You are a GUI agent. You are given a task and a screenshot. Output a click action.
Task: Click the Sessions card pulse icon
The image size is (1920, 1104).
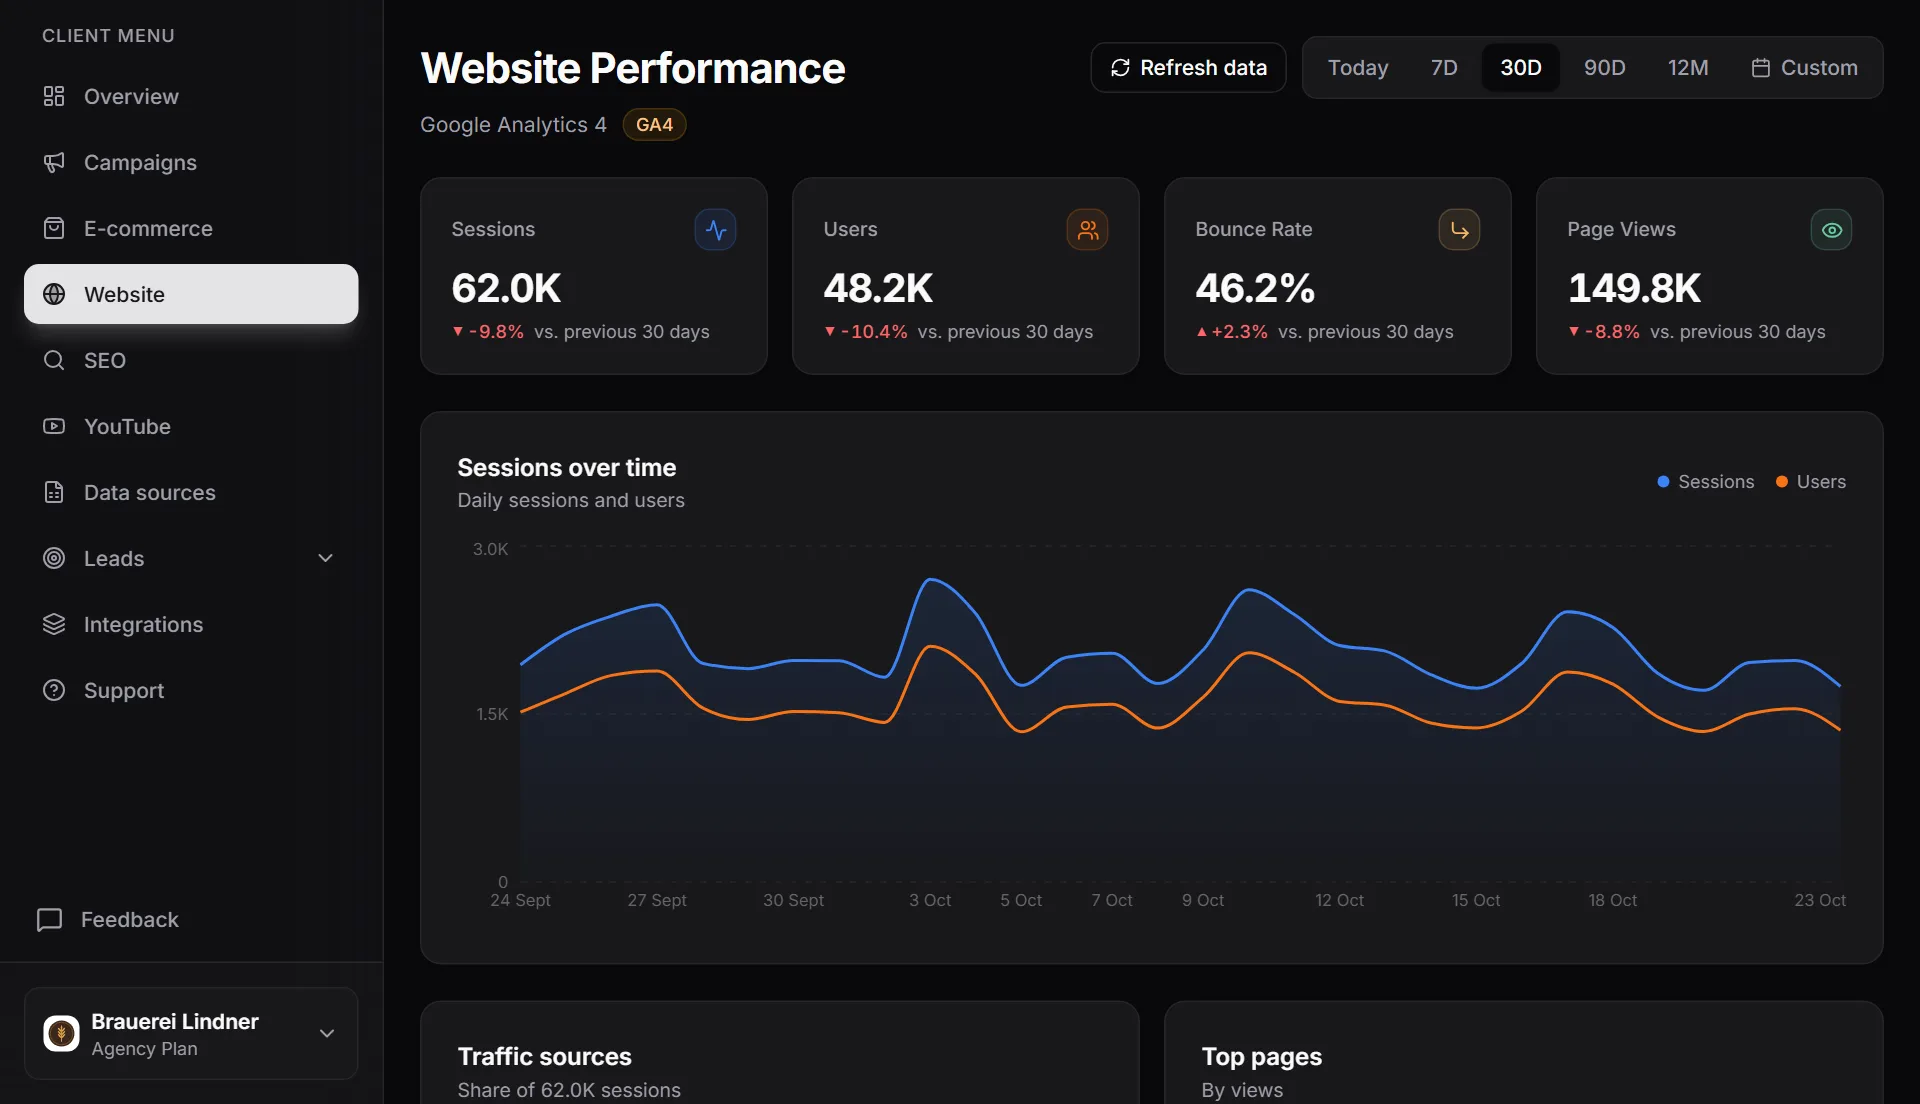pyautogui.click(x=716, y=230)
